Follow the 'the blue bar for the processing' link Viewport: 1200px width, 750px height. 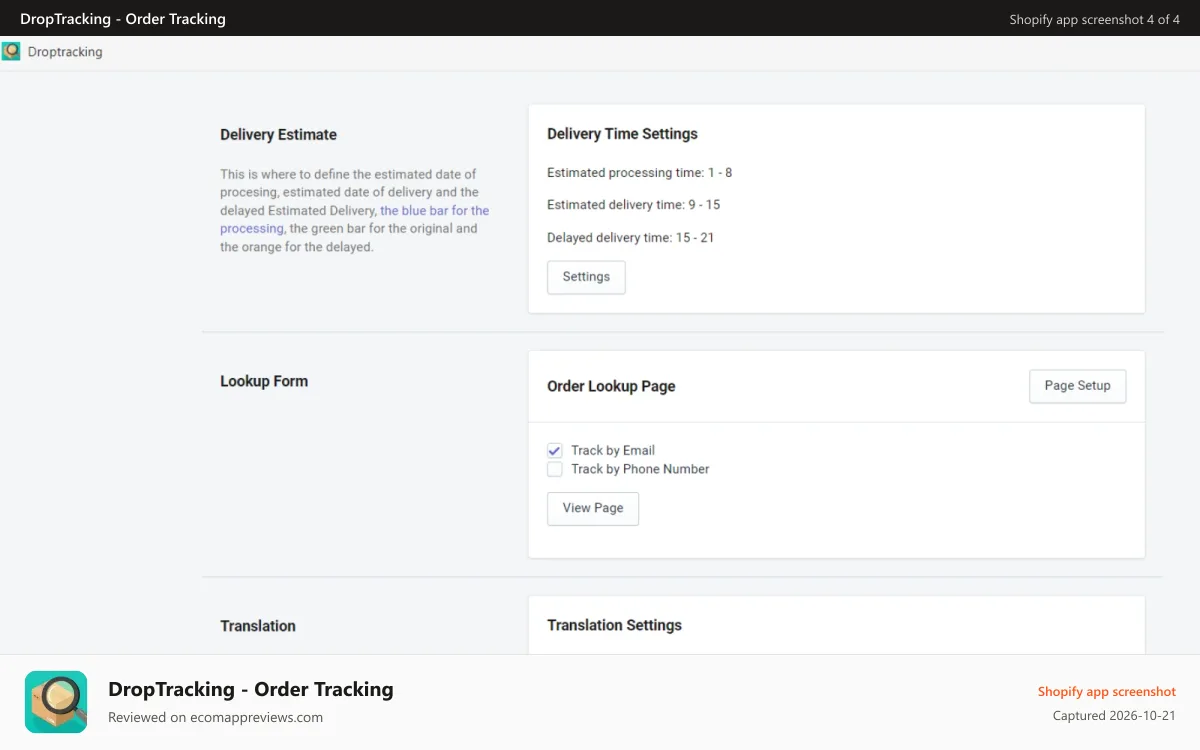(x=355, y=220)
